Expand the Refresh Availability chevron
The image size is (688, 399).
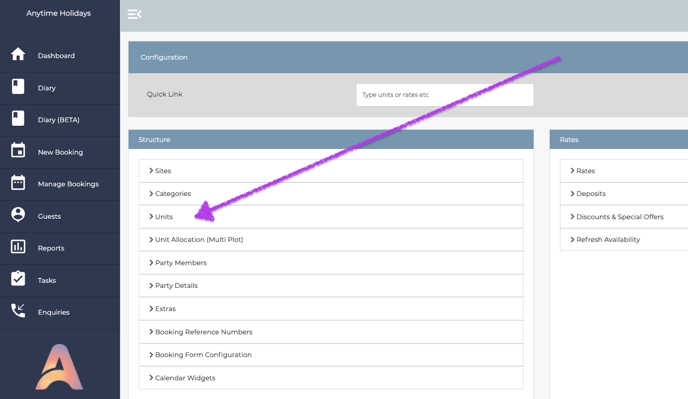(572, 239)
